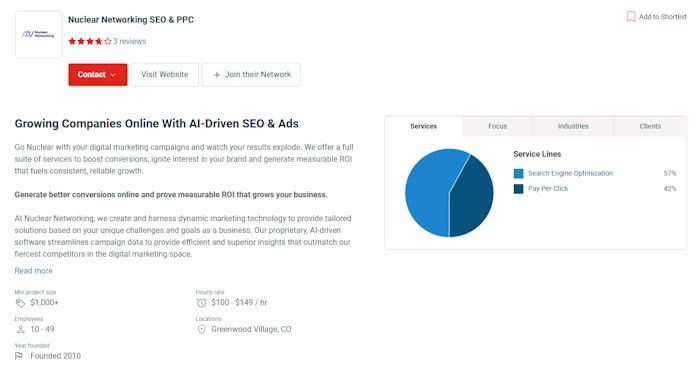This screenshot has height=373, width=700.
Task: Click the person icon beside 10 - 49
Action: (20, 330)
